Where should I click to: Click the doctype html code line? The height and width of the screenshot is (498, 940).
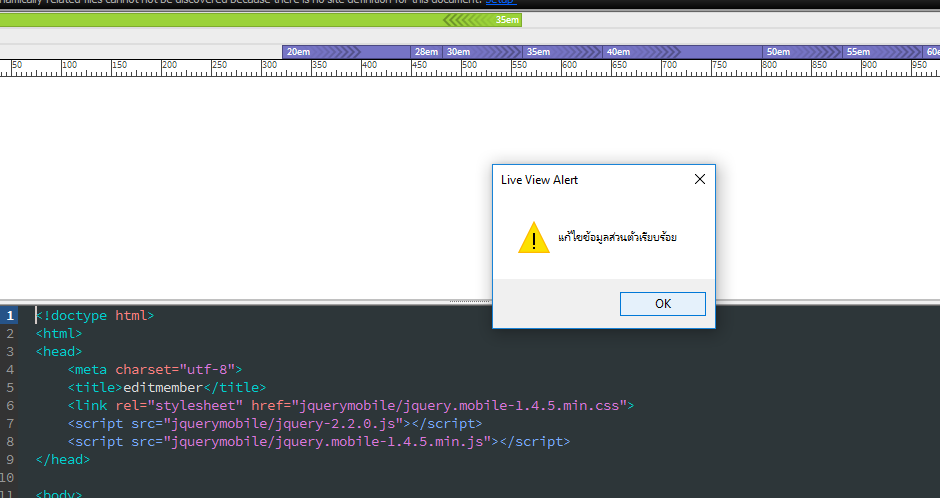pos(95,315)
